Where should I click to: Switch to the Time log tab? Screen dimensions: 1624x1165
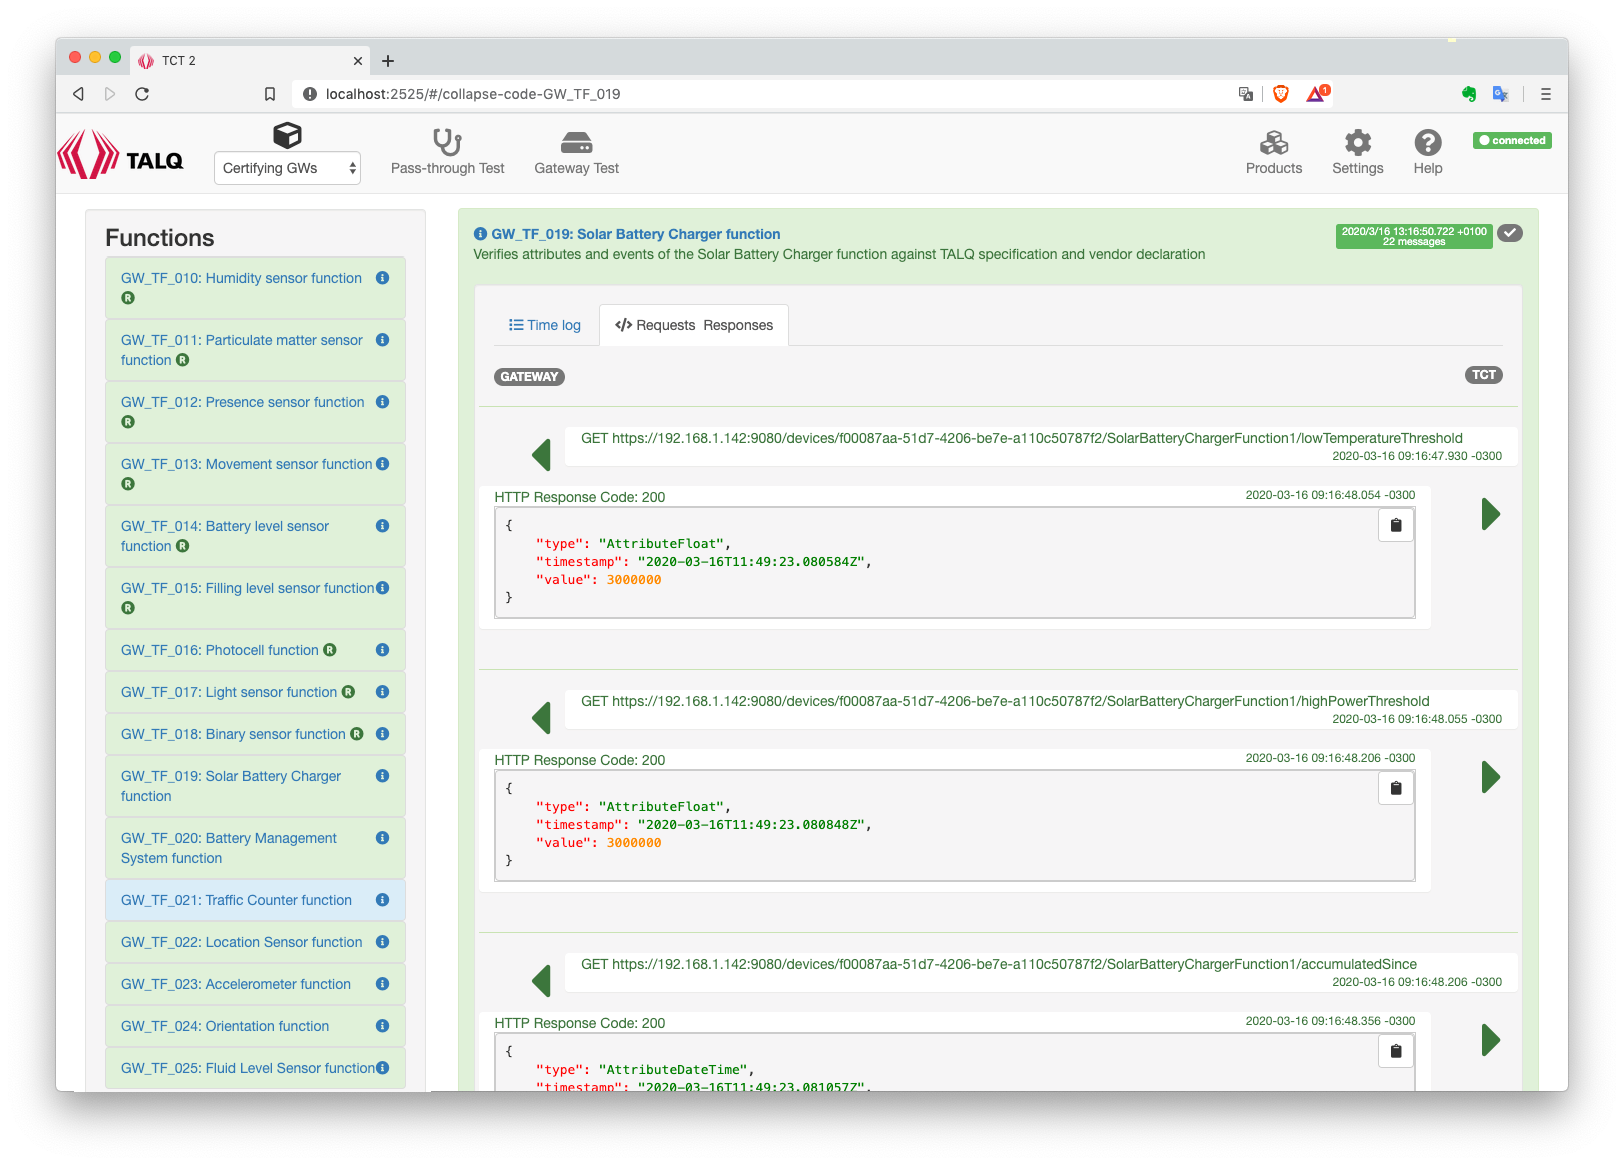[x=544, y=325]
